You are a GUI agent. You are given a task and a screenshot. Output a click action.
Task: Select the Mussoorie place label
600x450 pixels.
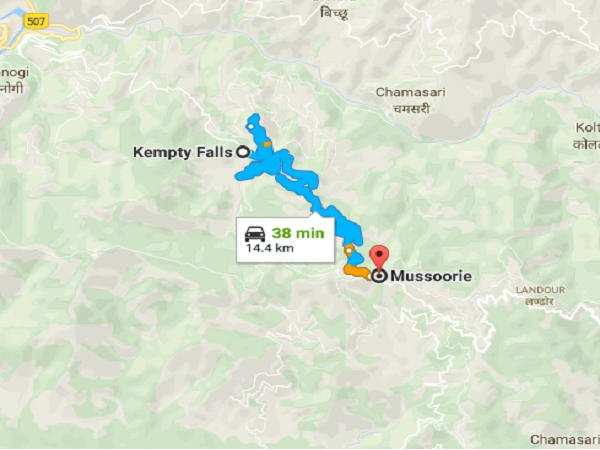click(431, 276)
